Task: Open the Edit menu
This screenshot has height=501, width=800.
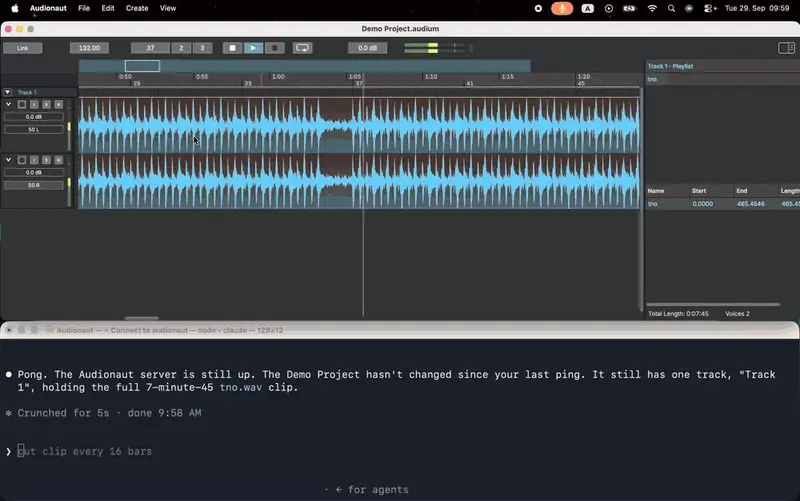Action: click(108, 8)
